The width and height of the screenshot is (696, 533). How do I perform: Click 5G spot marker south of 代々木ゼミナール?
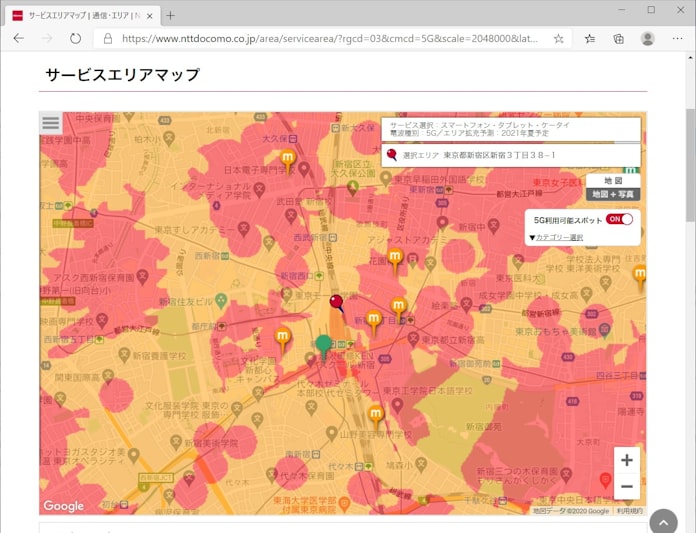point(376,416)
